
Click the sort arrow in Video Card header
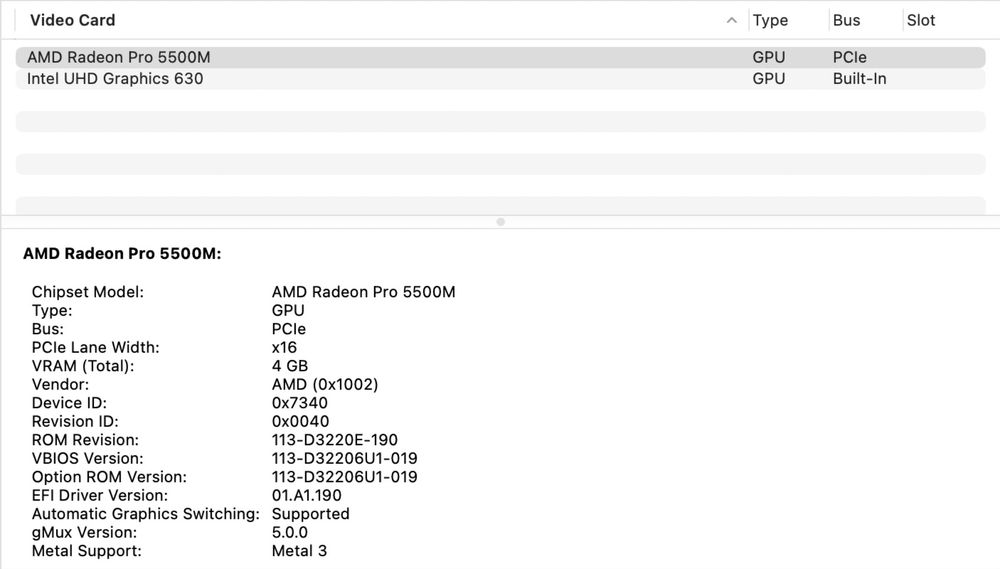[732, 20]
